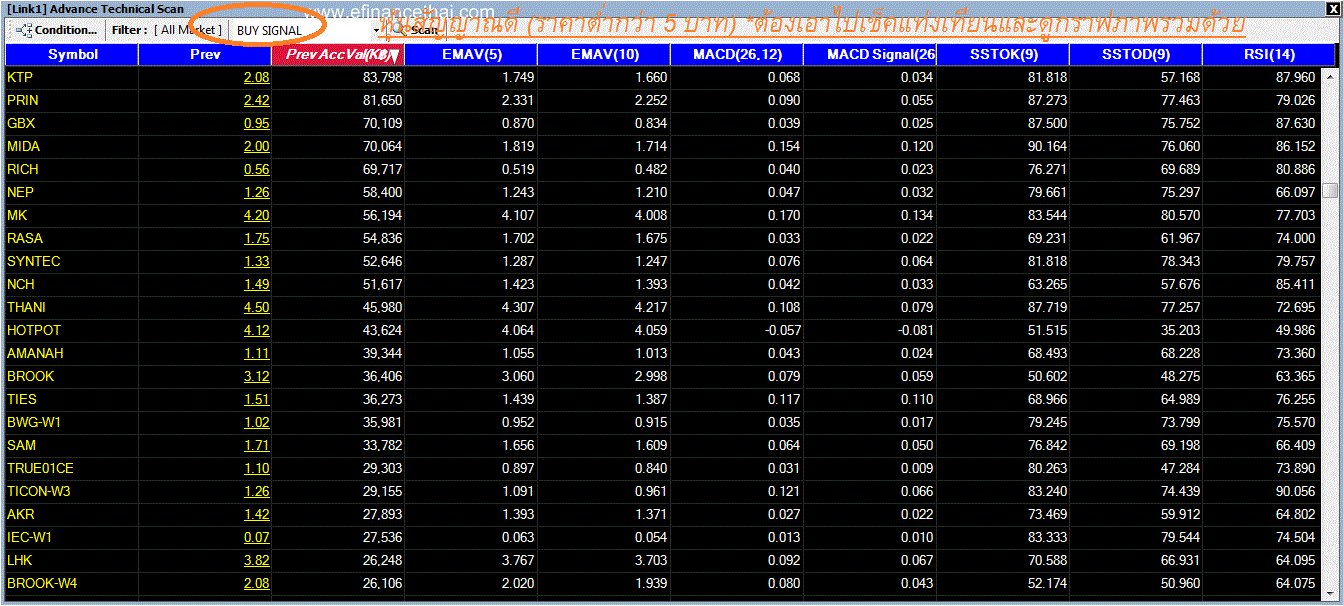Click SSTOD value 35.203 for HOTPOT
The height and width of the screenshot is (606, 1344).
(x=1180, y=330)
